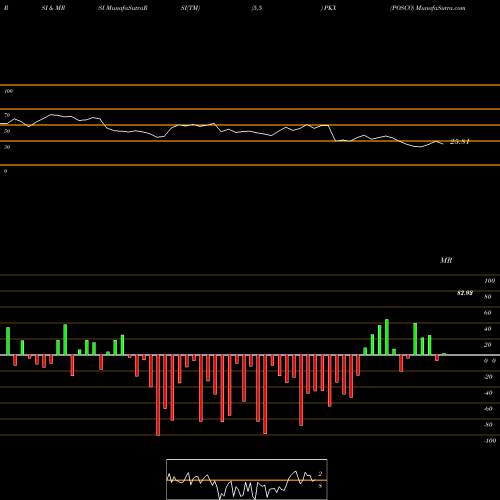
Task: Click the 'SI MunafaSutraR' header text
Action: tap(123, 8)
